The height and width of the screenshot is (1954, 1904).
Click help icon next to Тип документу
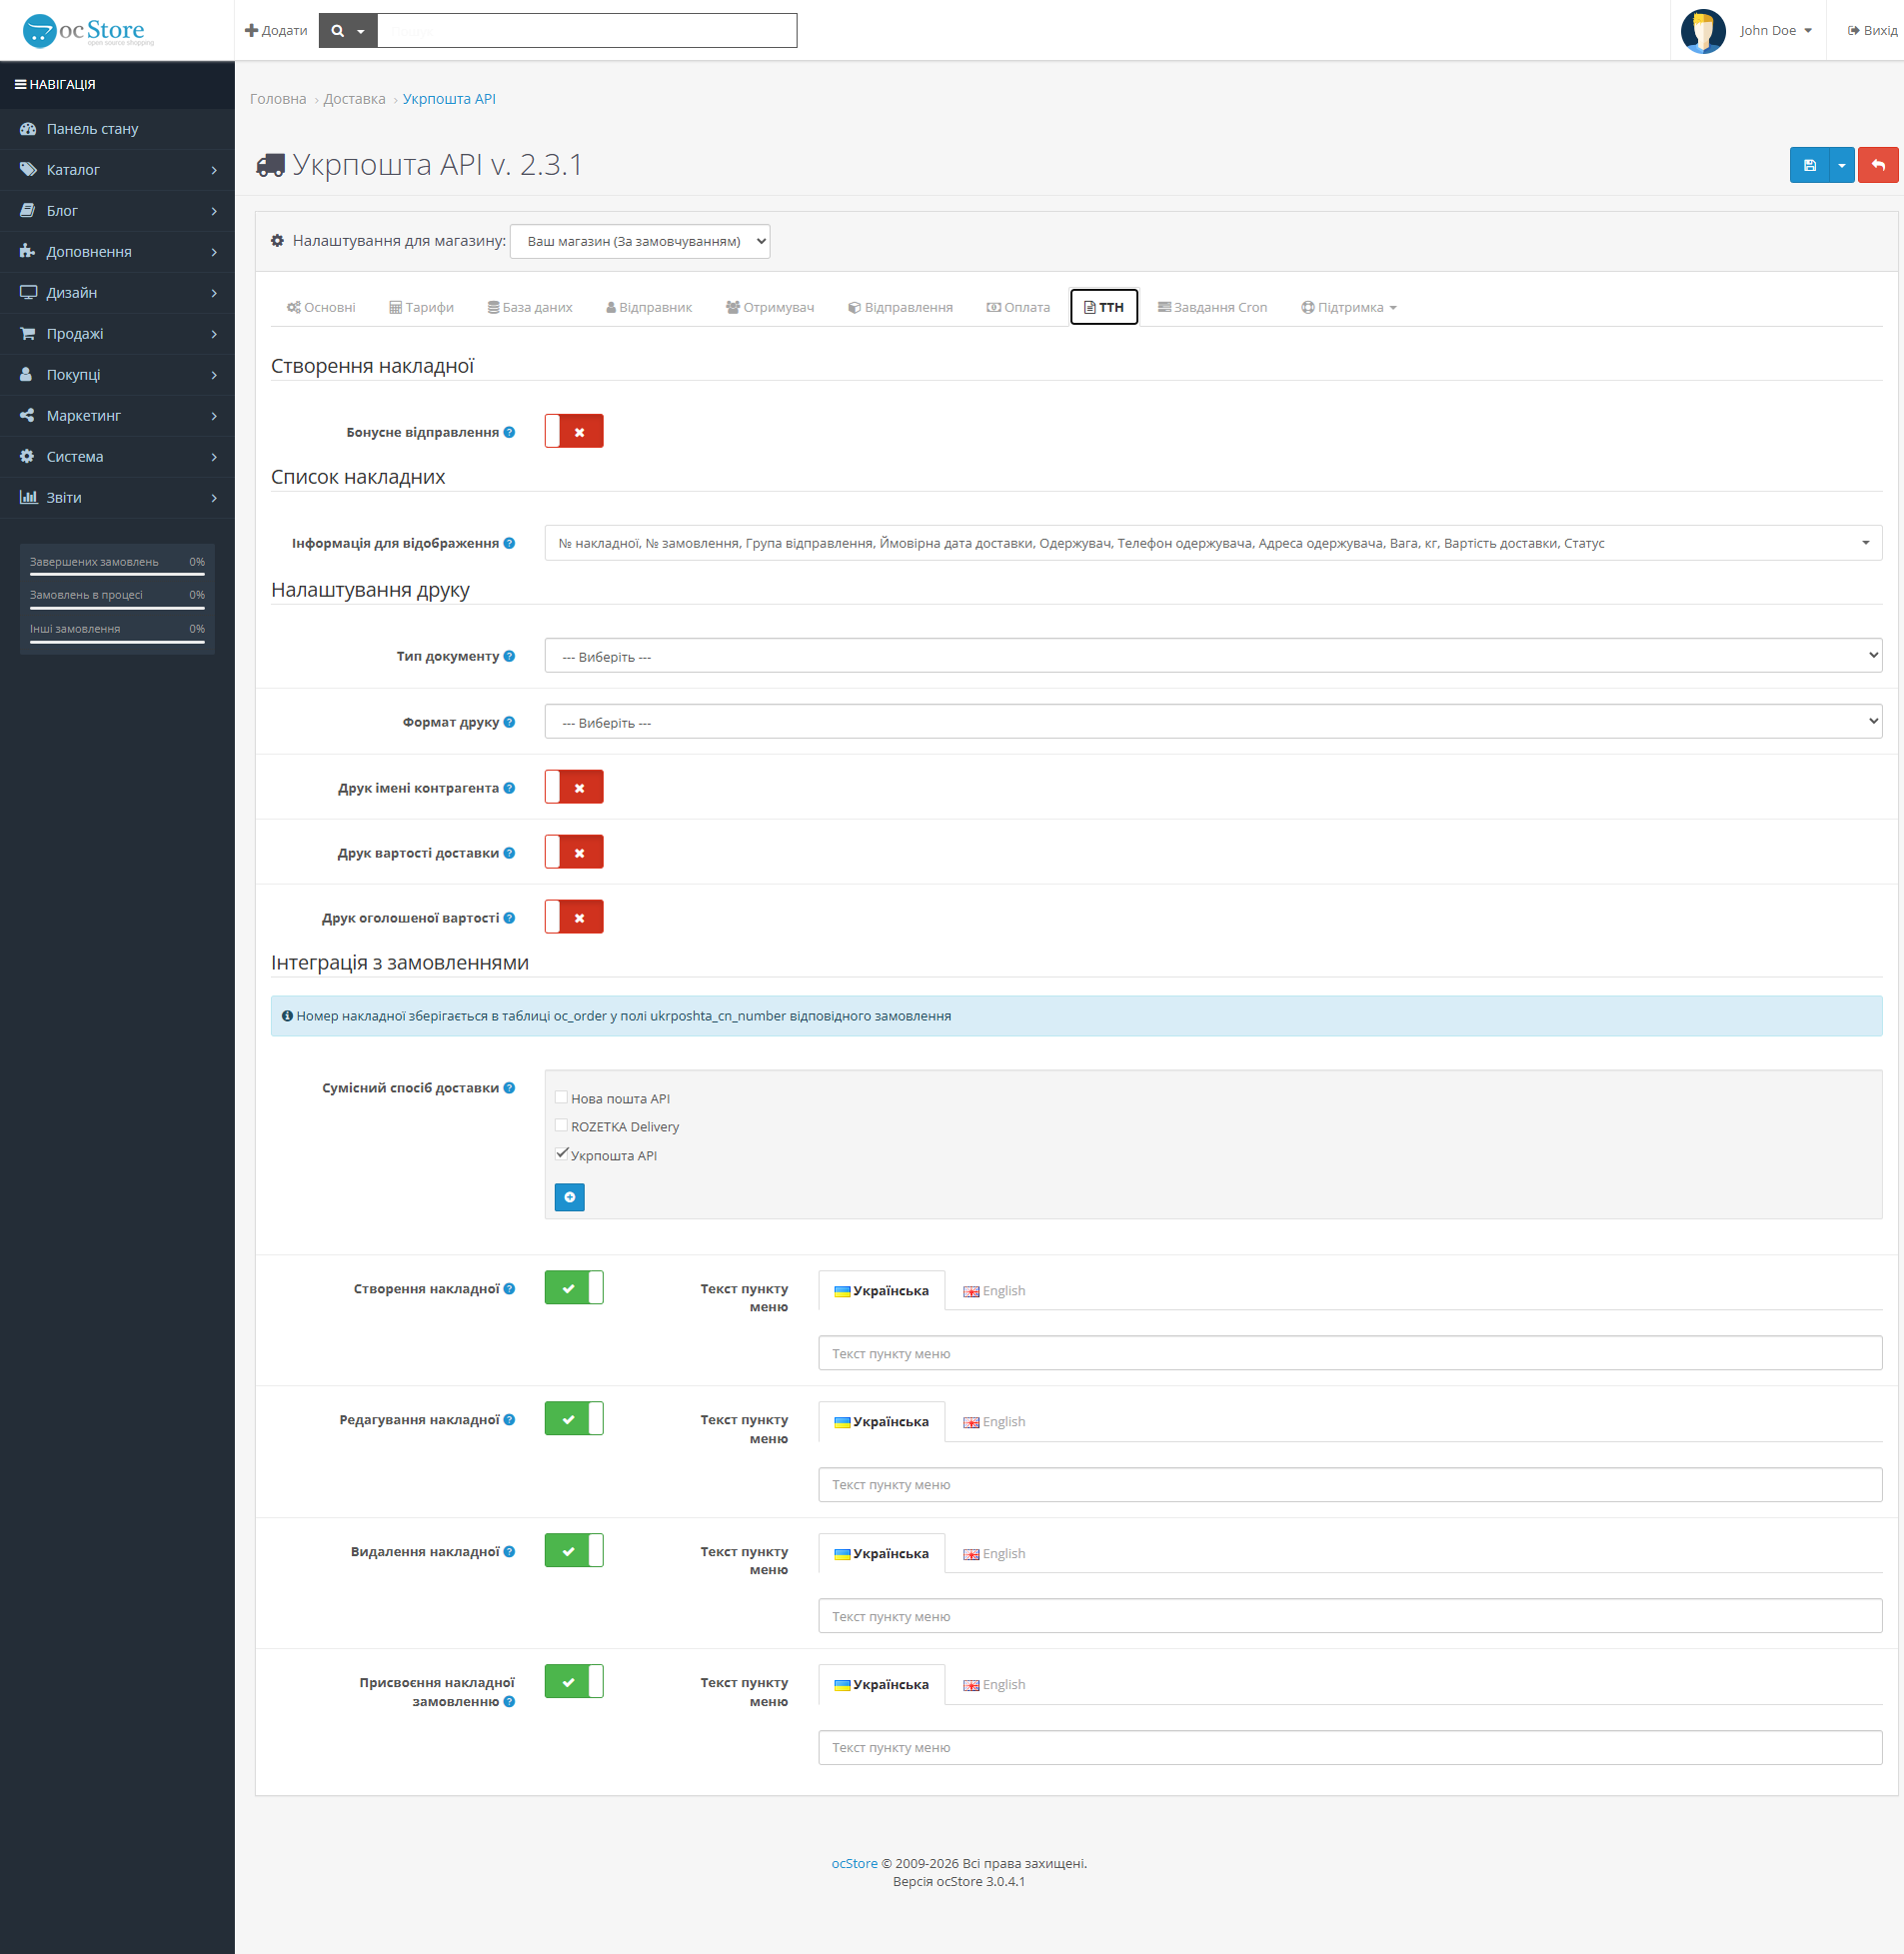click(509, 656)
